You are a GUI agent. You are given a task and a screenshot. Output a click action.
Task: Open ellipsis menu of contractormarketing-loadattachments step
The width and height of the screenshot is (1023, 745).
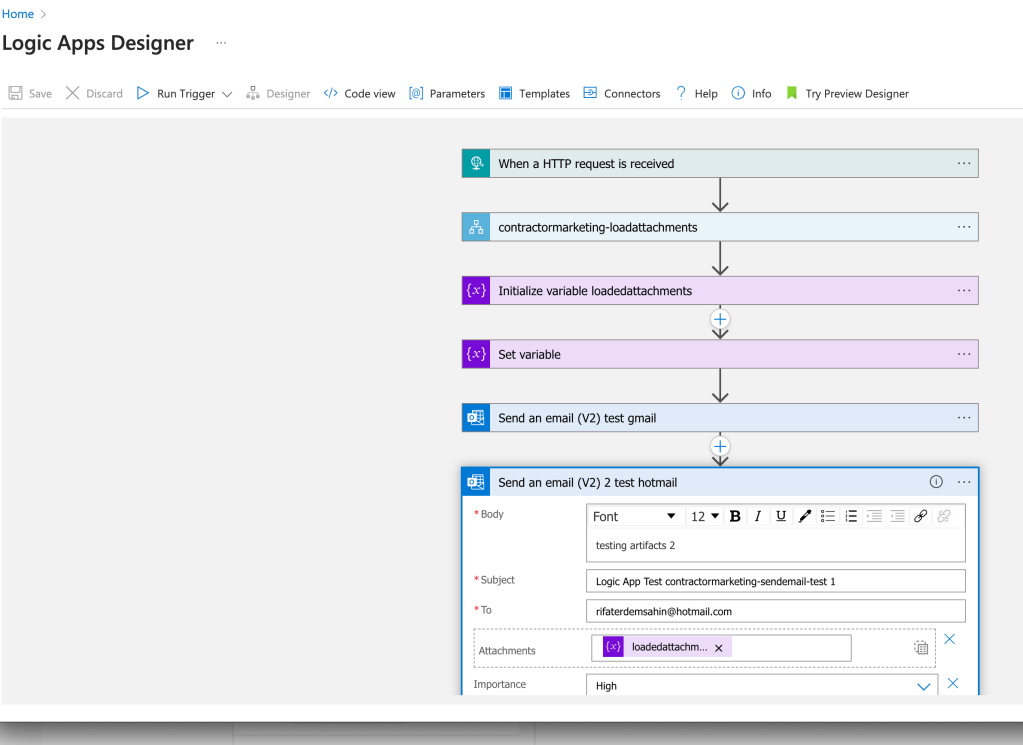coord(964,227)
